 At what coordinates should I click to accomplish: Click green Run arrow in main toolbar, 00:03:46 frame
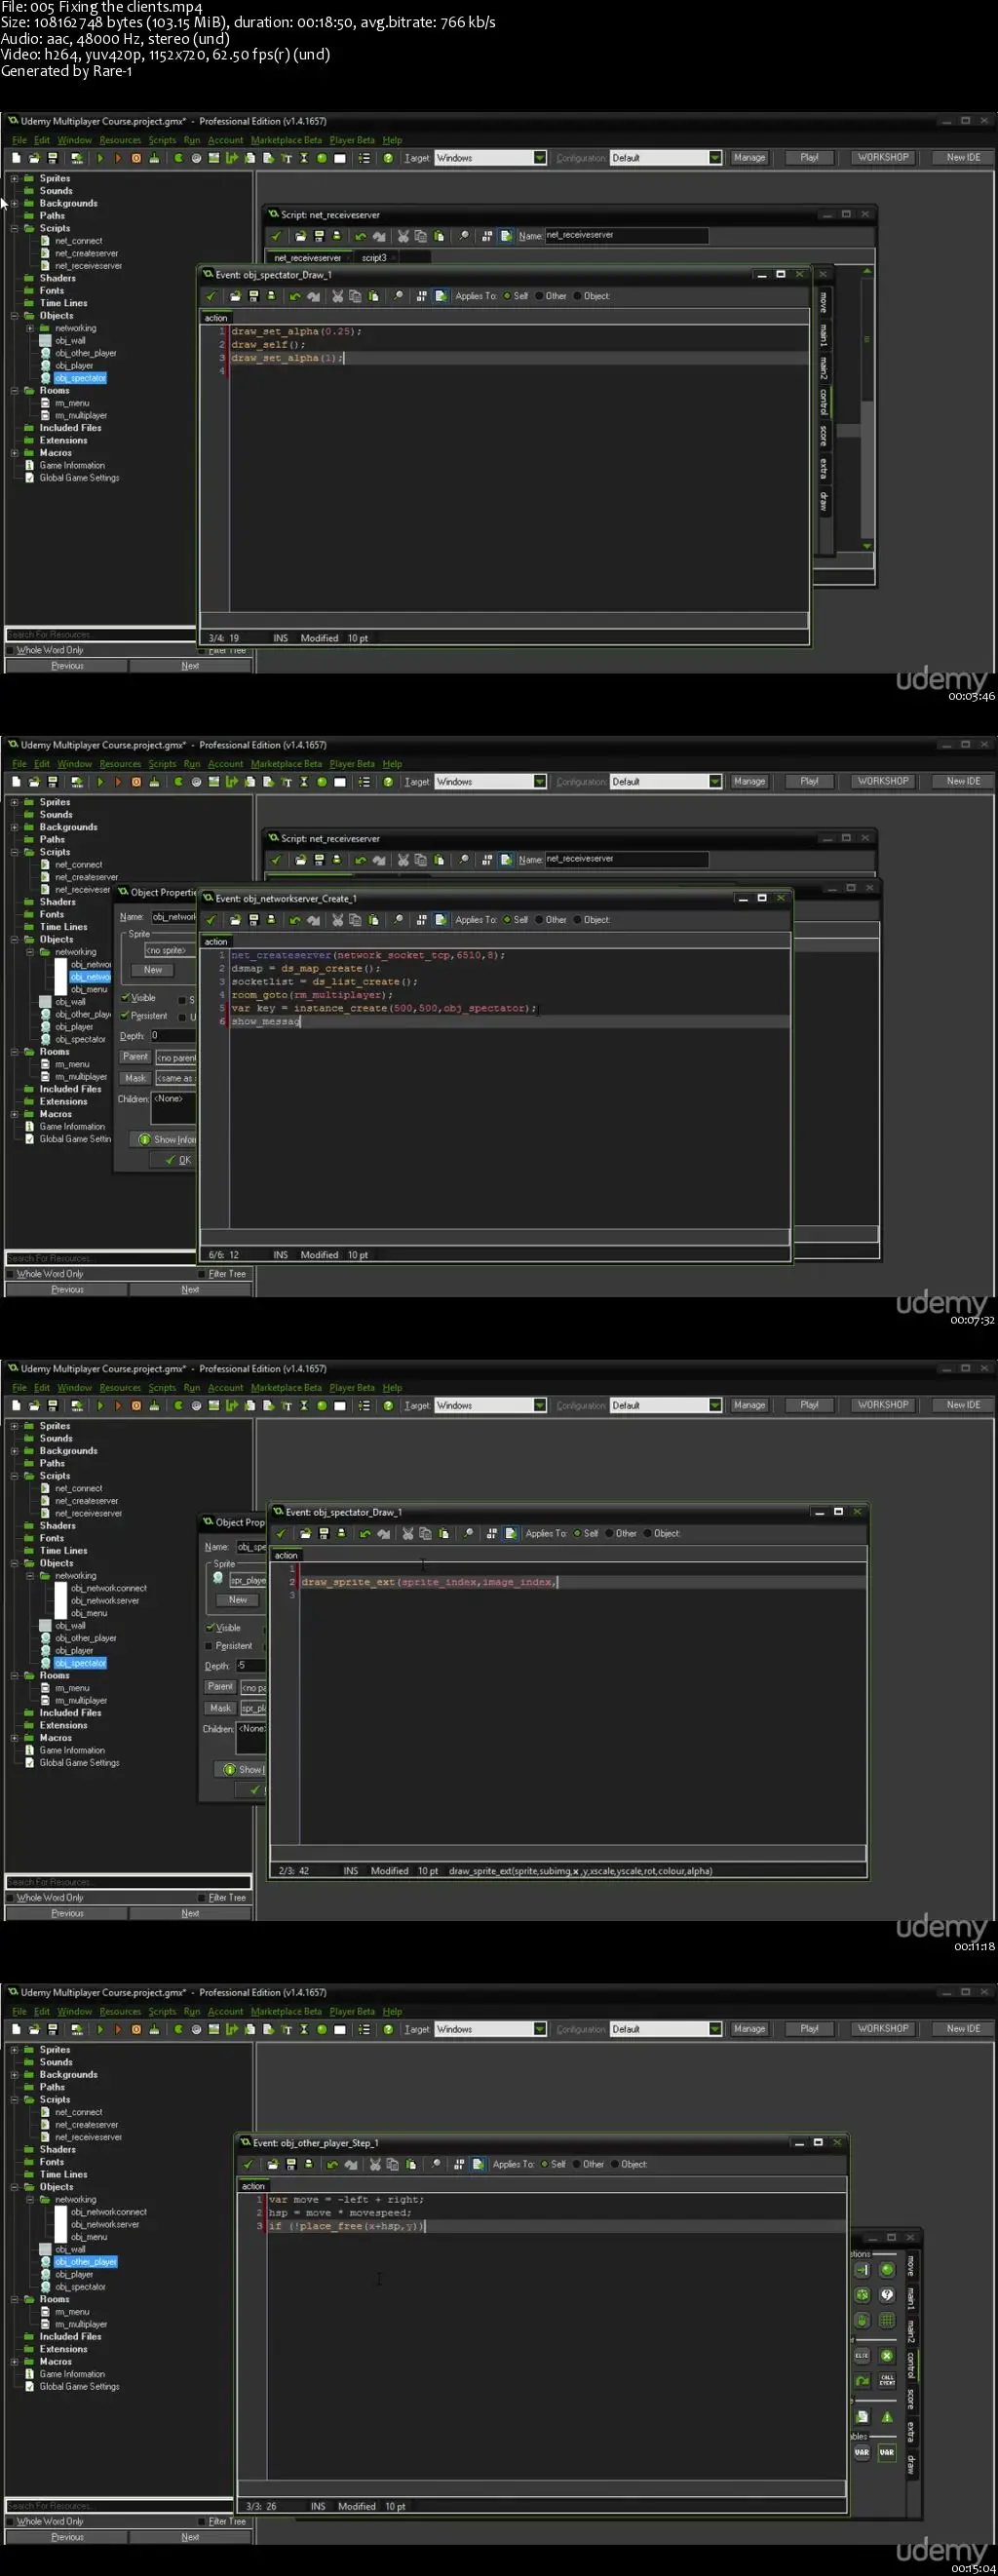[x=100, y=158]
